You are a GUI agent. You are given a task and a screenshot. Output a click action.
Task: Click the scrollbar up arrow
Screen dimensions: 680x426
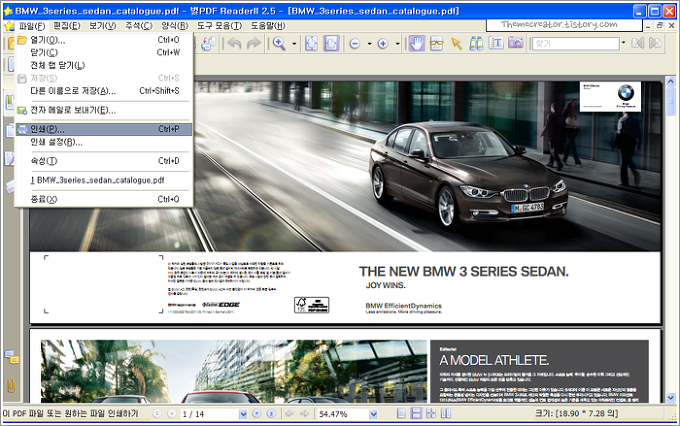pyautogui.click(x=670, y=82)
